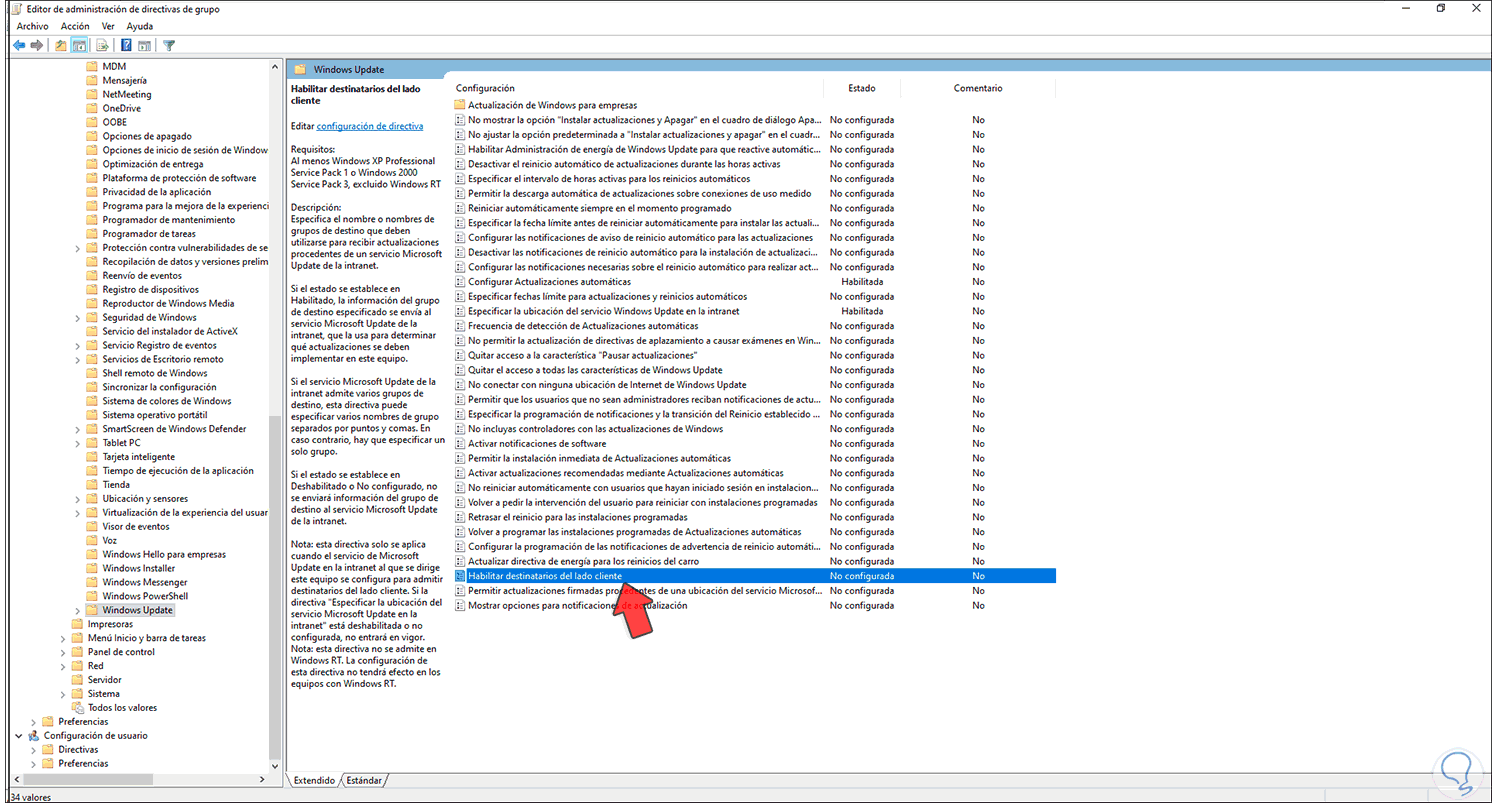1500x803 pixels.
Task: Expand 'Protección contra vulnerabilidades' tree node
Action: click(x=78, y=248)
